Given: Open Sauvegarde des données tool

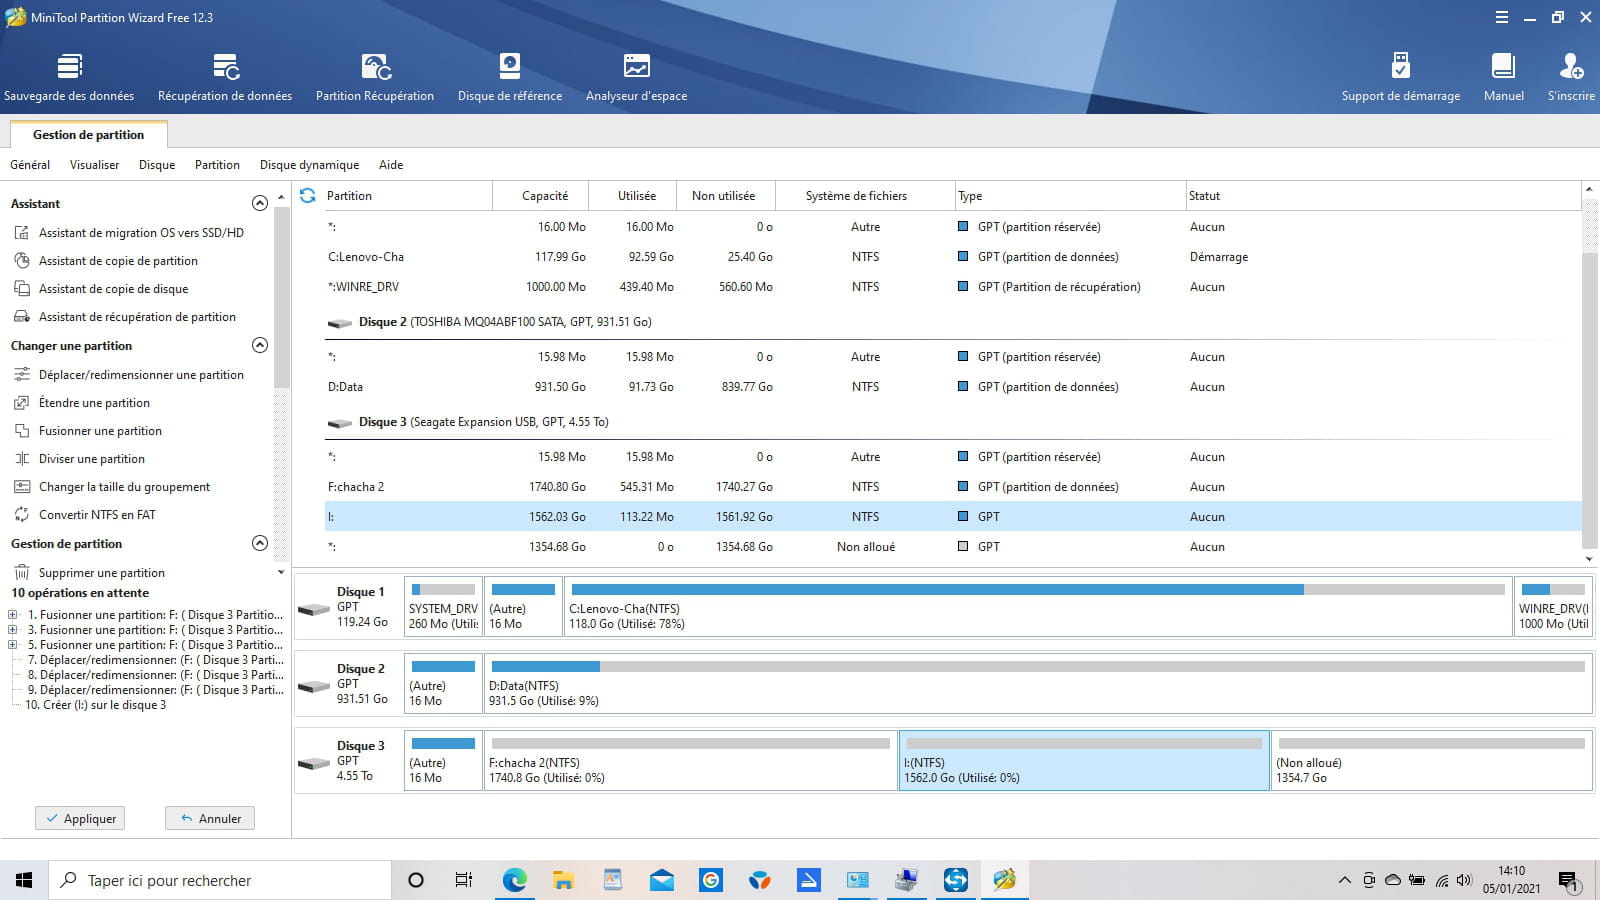Looking at the screenshot, I should point(69,78).
